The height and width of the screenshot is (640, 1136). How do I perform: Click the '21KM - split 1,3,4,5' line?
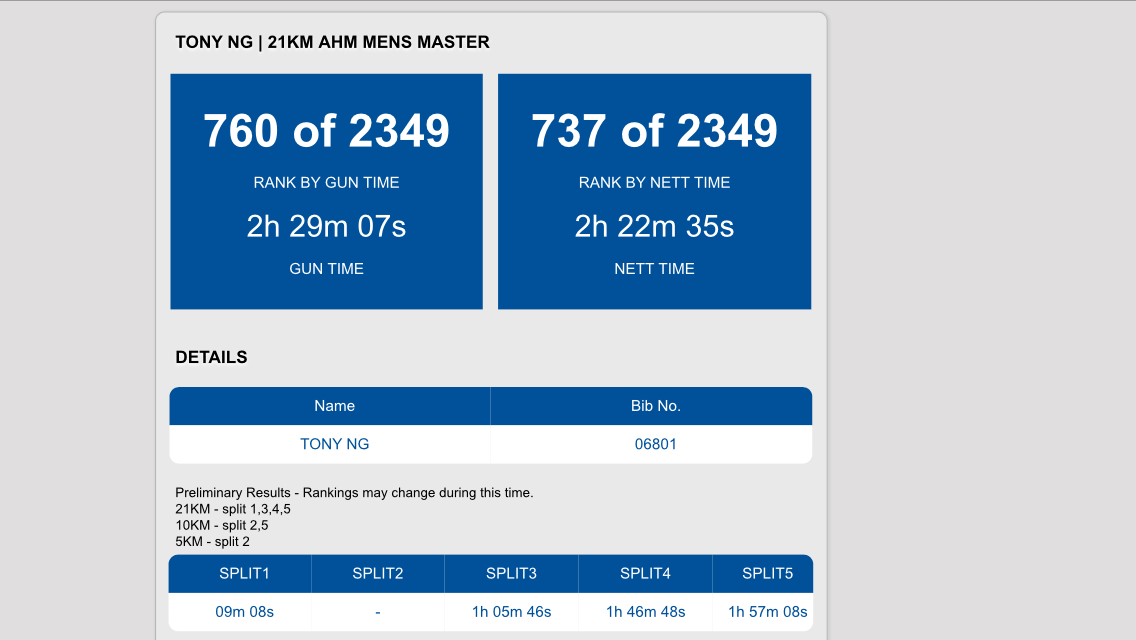coord(233,509)
